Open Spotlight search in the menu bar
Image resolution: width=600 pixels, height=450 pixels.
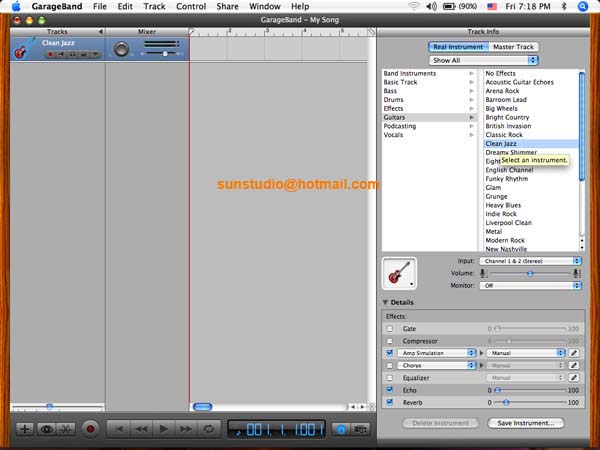[582, 7]
